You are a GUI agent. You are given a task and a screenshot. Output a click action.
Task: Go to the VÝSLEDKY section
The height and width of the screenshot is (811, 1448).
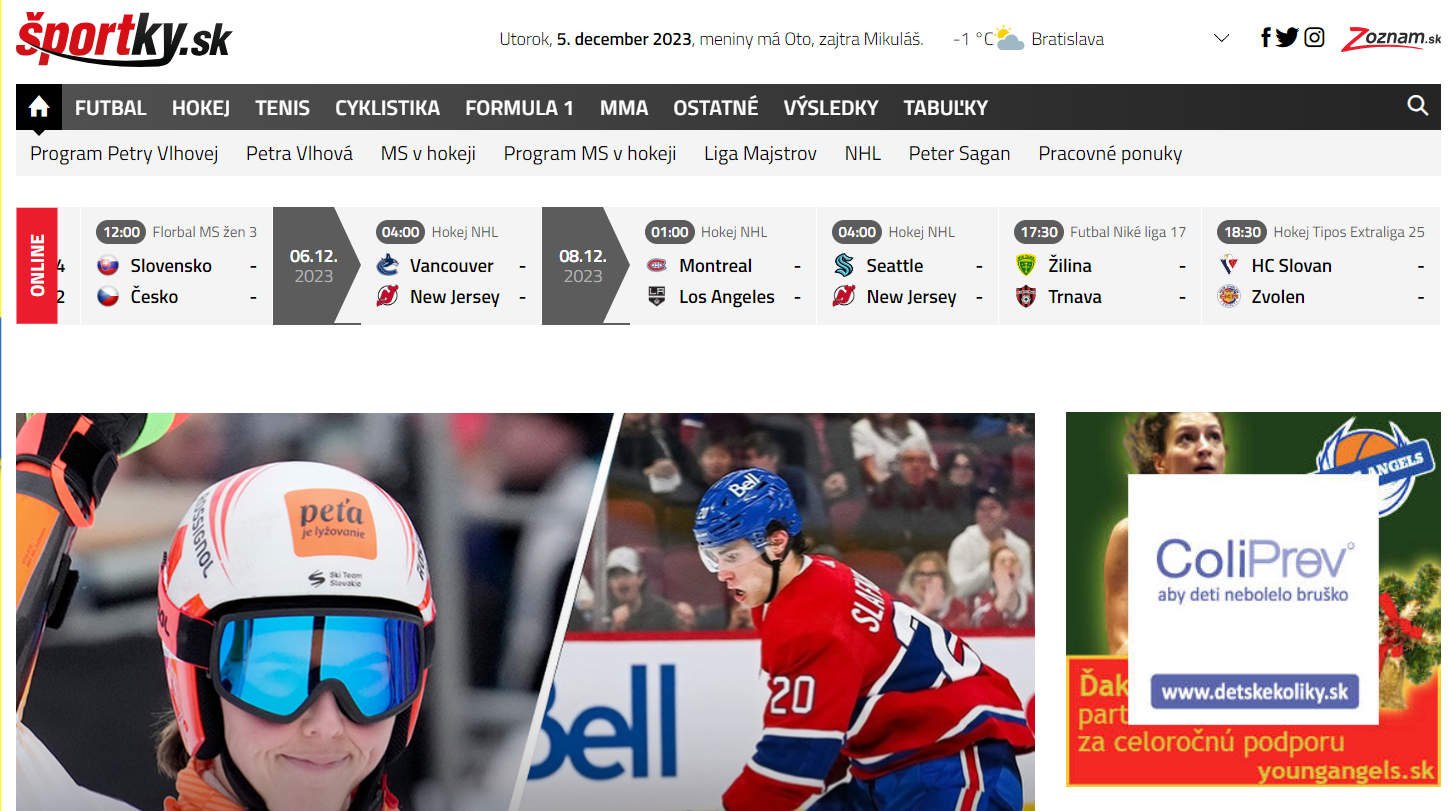pyautogui.click(x=831, y=107)
